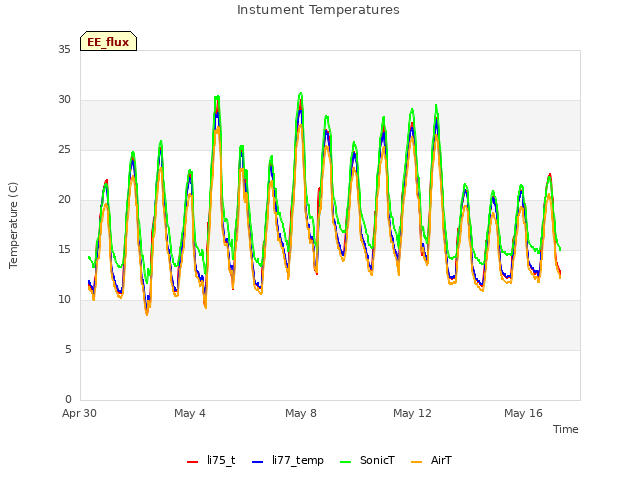The image size is (640, 480).
Task: Click the chart title Instument Temperatures
Action: (318, 10)
